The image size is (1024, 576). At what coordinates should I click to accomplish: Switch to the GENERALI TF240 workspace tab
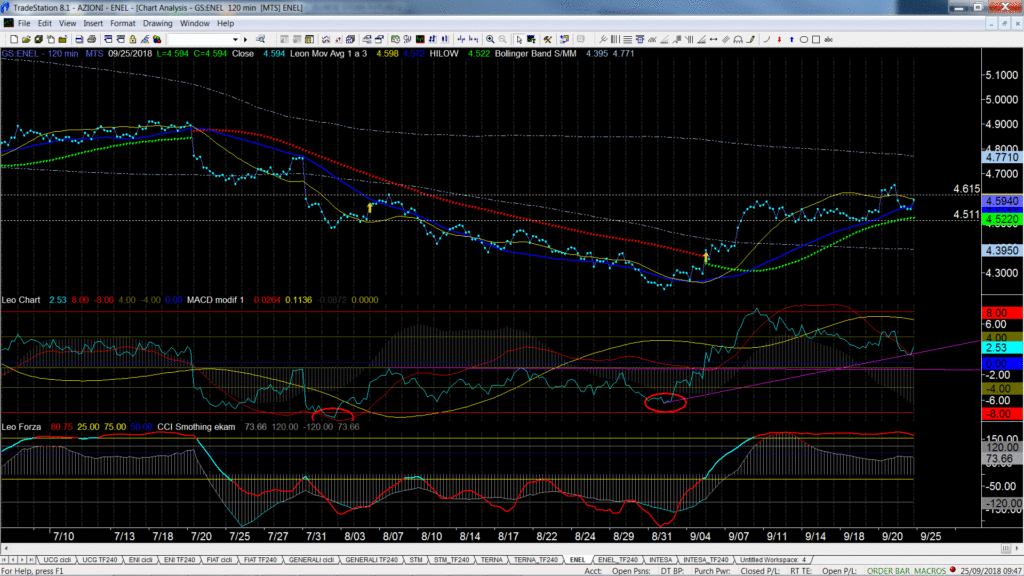(372, 560)
